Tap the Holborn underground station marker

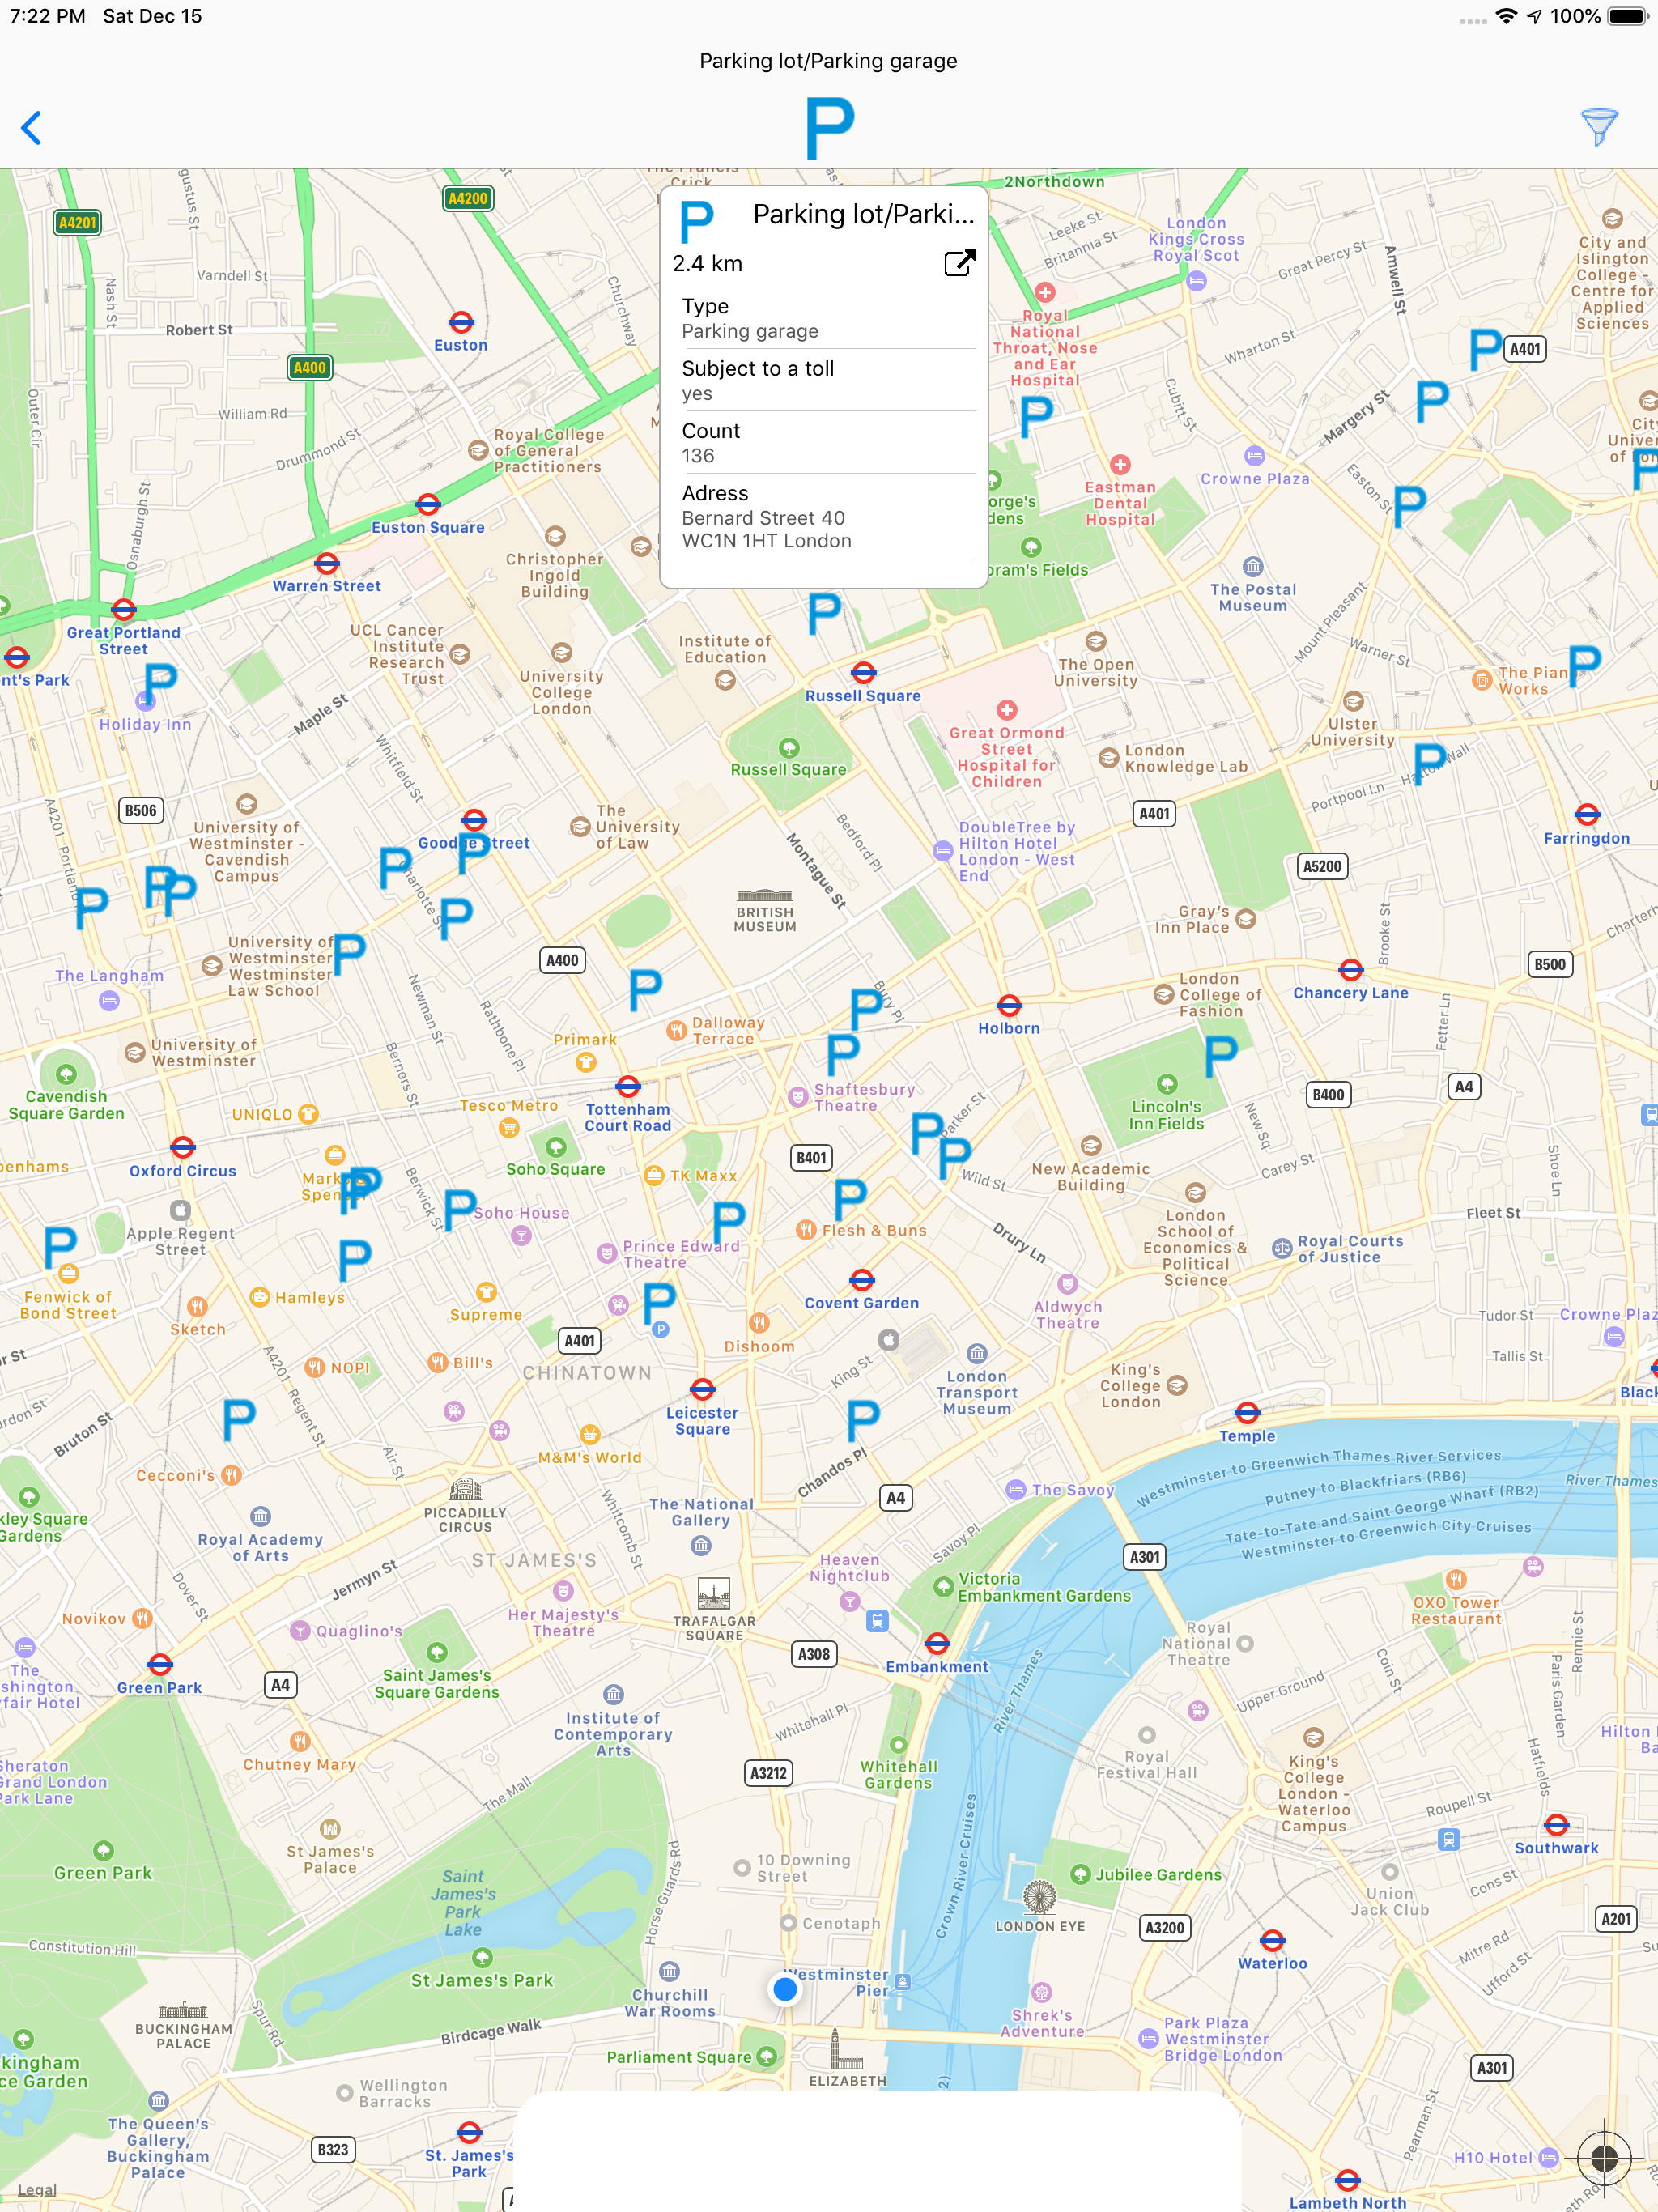point(1009,1005)
